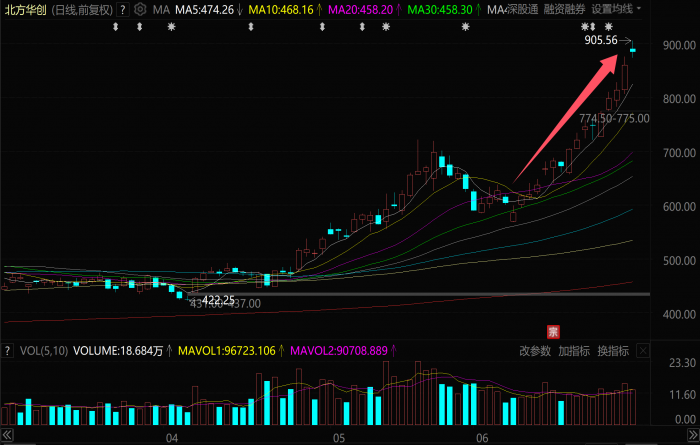
Task: Click the VOL indicator help question mark
Action: coord(7,351)
